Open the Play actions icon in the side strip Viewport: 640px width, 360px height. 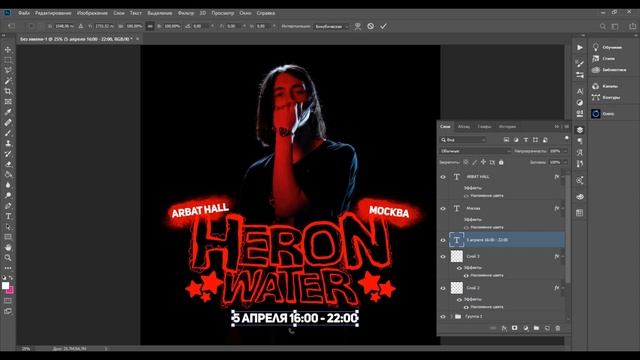[x=580, y=47]
